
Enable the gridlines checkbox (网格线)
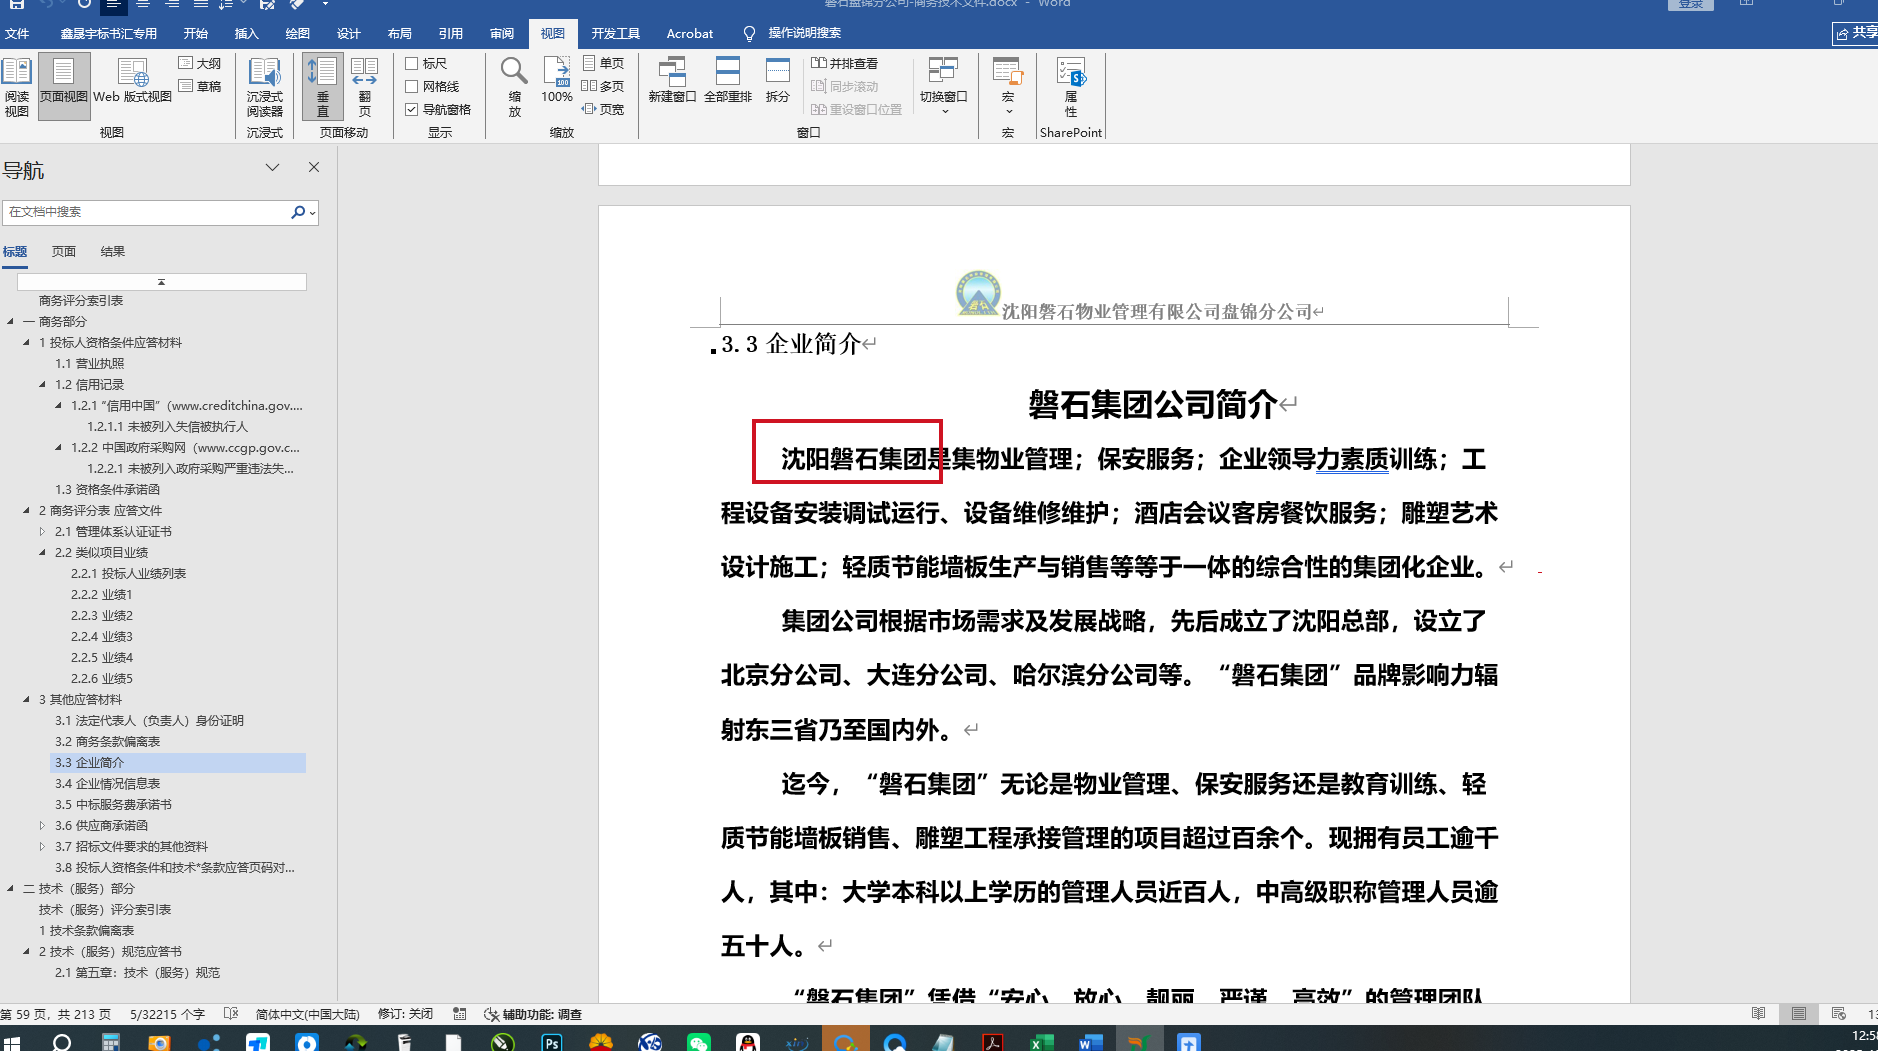point(411,86)
